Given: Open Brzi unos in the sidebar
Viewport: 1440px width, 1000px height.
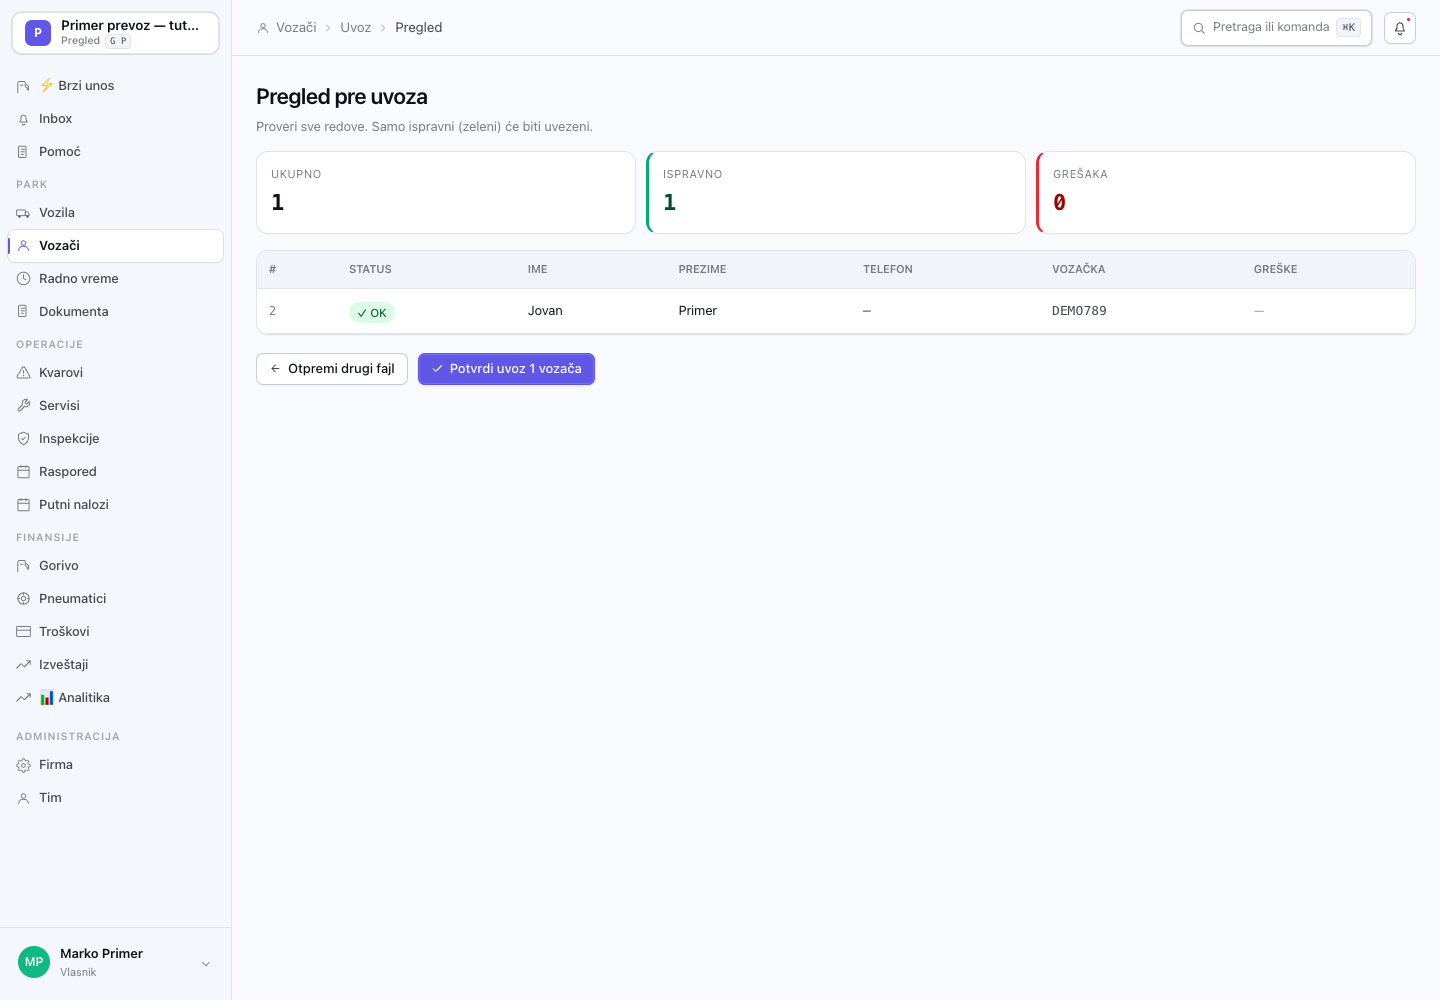Looking at the screenshot, I should click(x=115, y=86).
